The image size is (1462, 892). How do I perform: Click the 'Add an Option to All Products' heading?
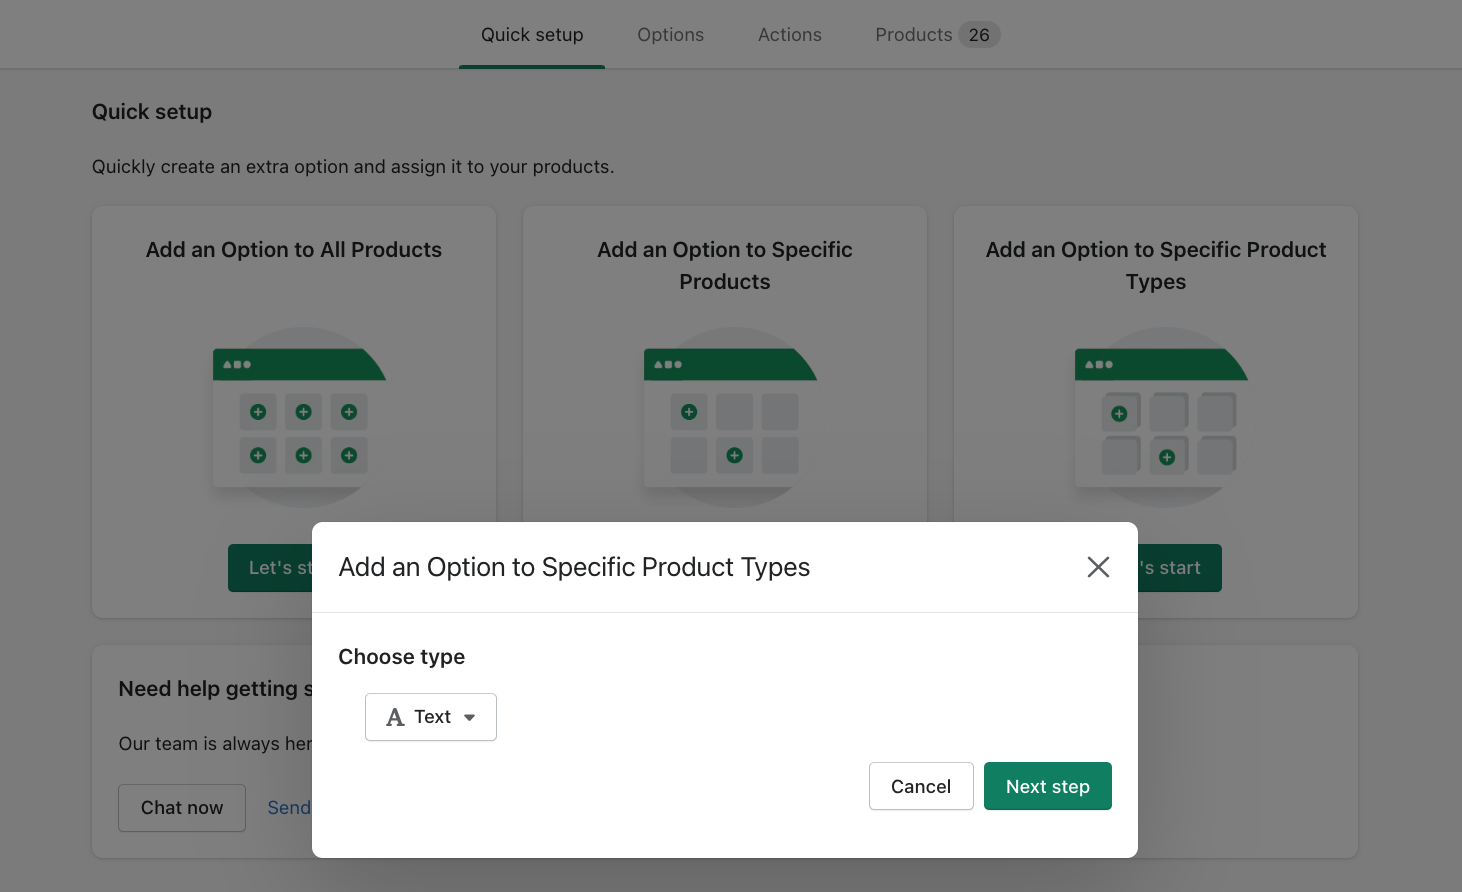click(x=294, y=250)
